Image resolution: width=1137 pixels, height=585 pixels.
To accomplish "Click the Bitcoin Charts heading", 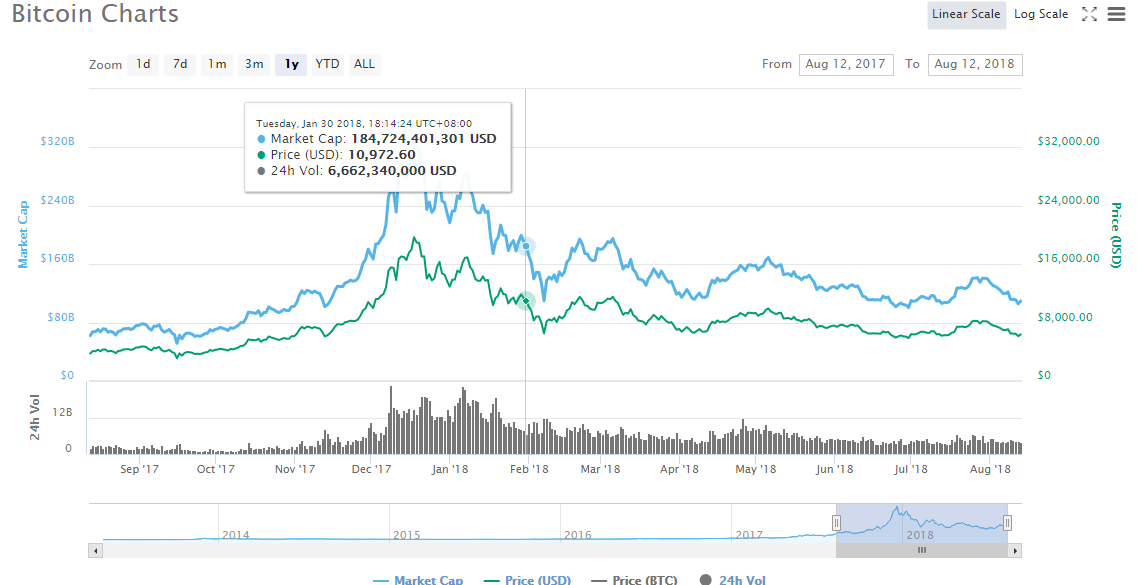I will [x=95, y=14].
